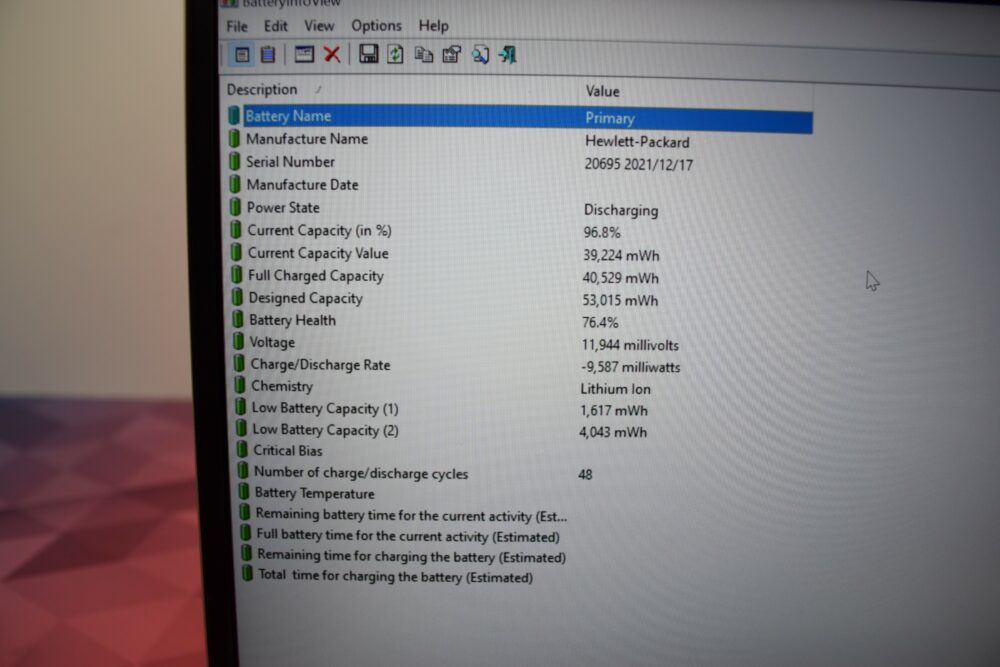Viewport: 1000px width, 667px height.
Task: Open the File menu
Action: (x=237, y=26)
